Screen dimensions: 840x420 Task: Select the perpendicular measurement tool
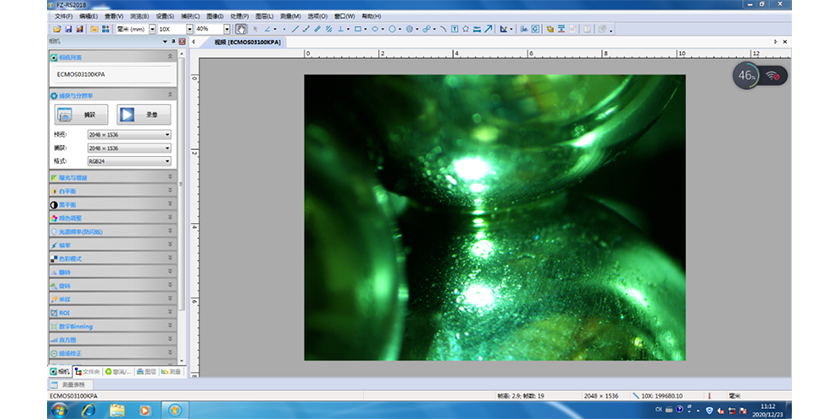pos(340,29)
